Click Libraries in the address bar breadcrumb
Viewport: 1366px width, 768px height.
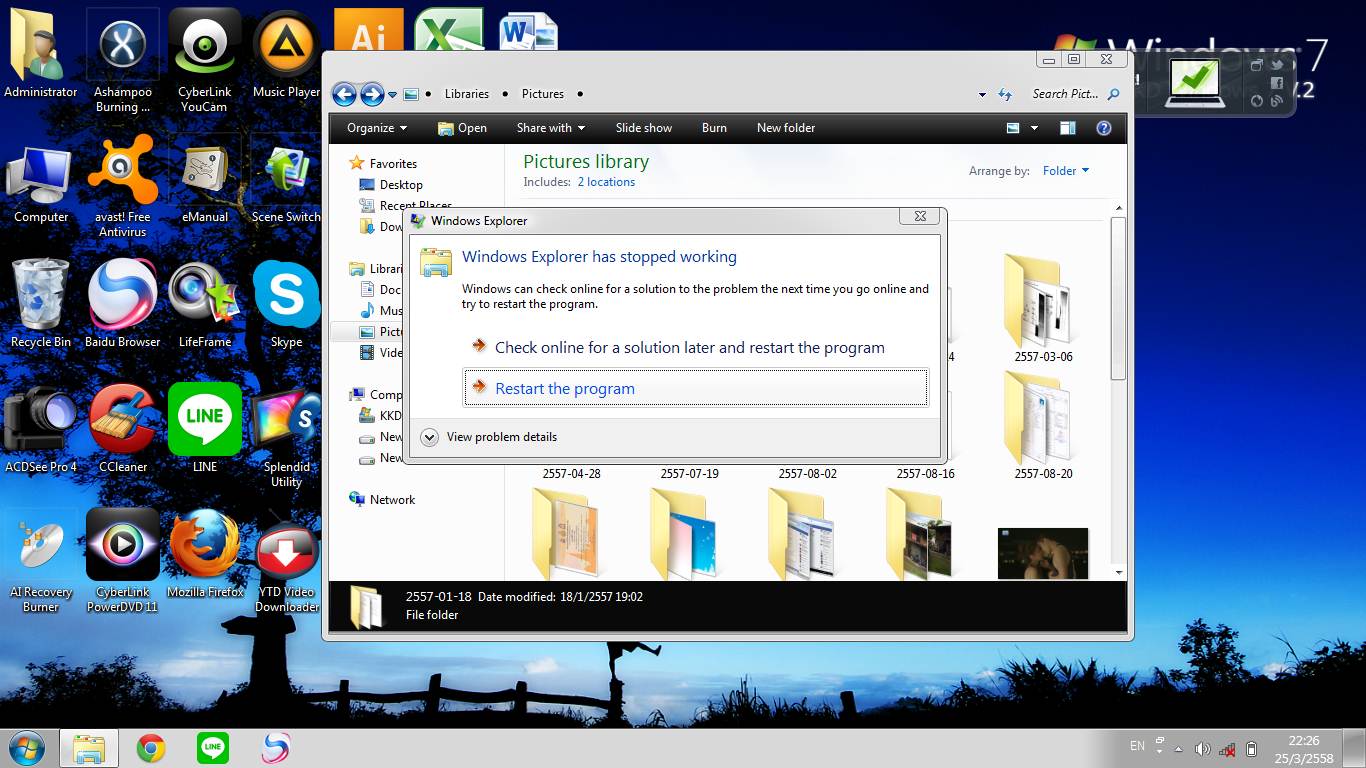tap(467, 94)
